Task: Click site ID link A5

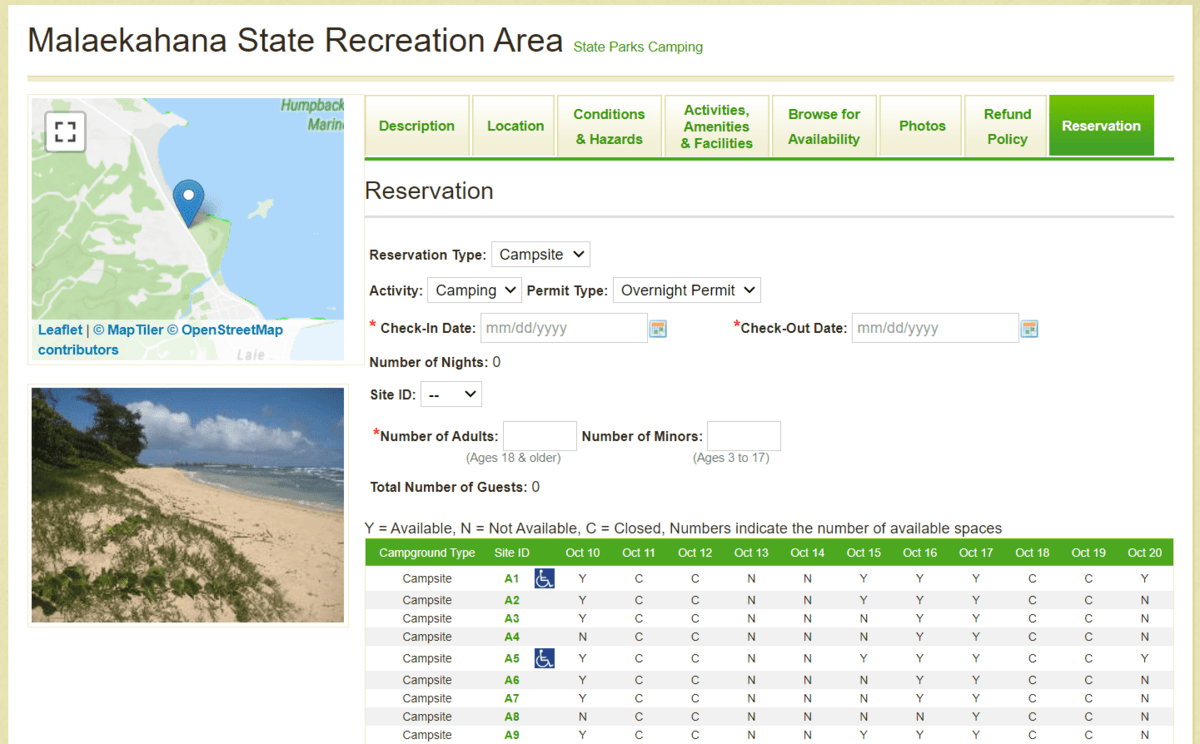Action: pyautogui.click(x=512, y=658)
